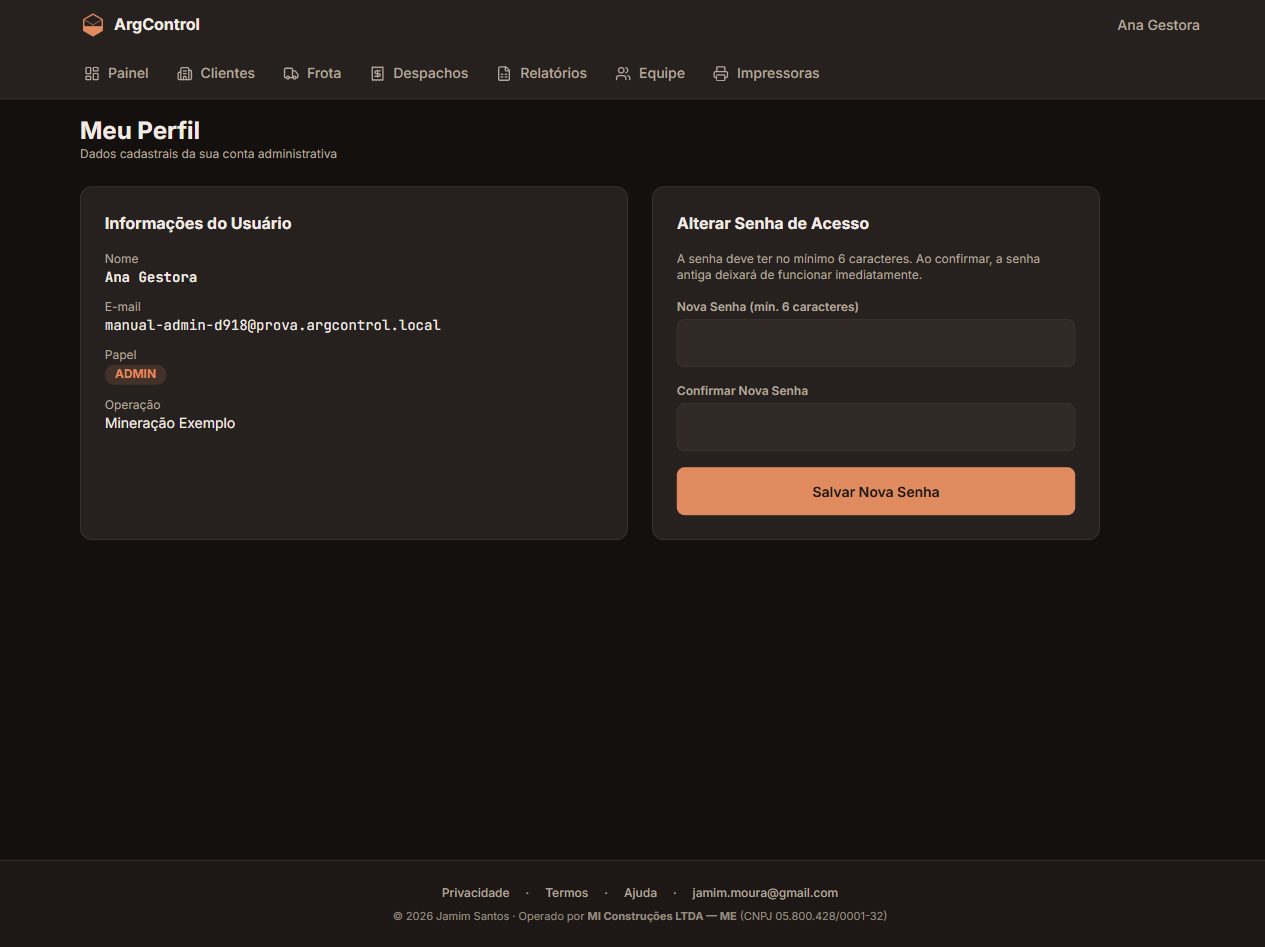
Task: Focus the Confirmar Nova Senha field
Action: tap(876, 427)
